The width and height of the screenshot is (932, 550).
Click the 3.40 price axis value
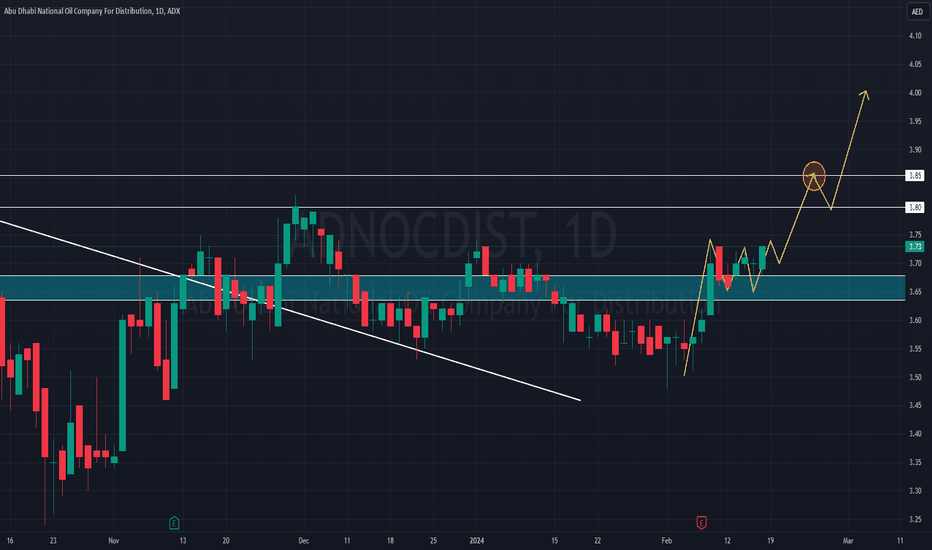(x=915, y=434)
